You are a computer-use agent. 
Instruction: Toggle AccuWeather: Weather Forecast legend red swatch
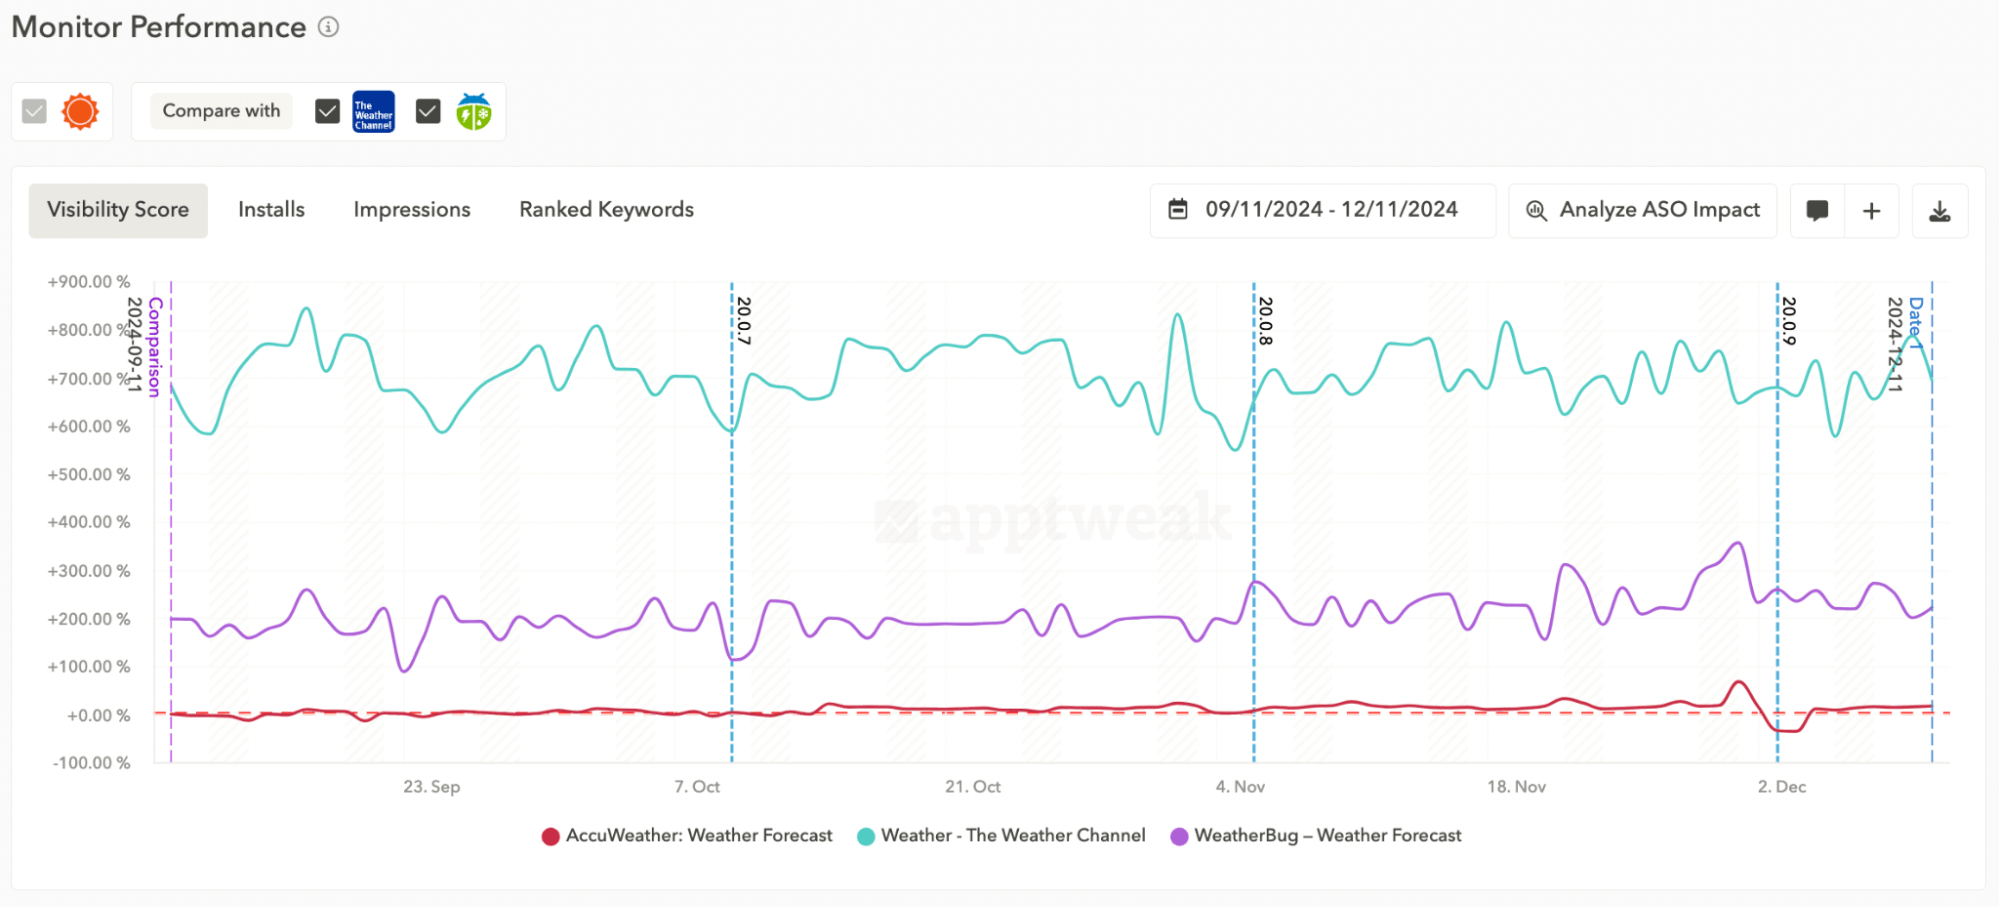550,836
